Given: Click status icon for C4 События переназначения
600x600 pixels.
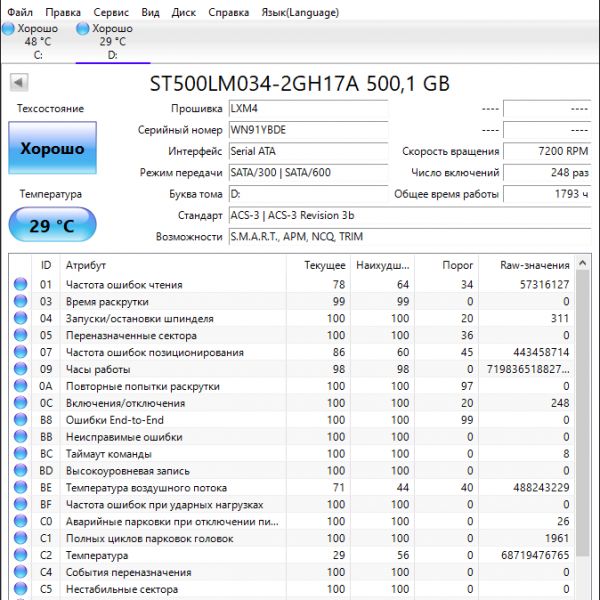Looking at the screenshot, I should pos(21,572).
